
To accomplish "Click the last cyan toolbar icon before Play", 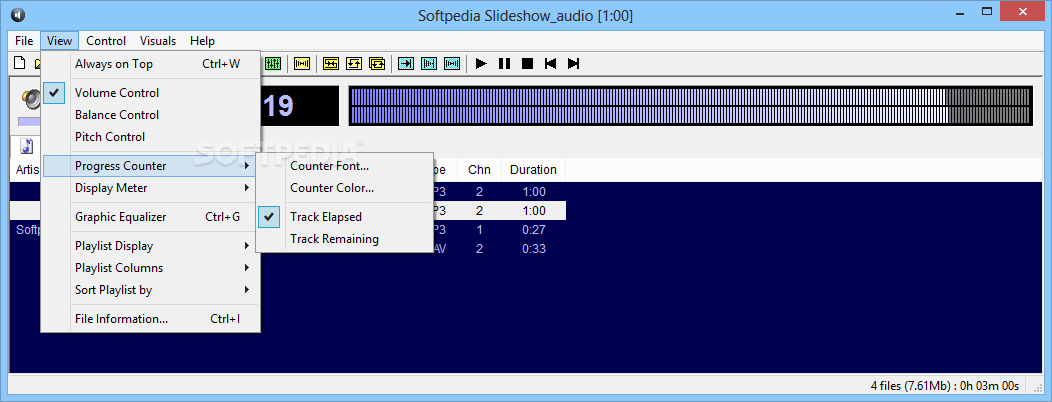I will 452,64.
